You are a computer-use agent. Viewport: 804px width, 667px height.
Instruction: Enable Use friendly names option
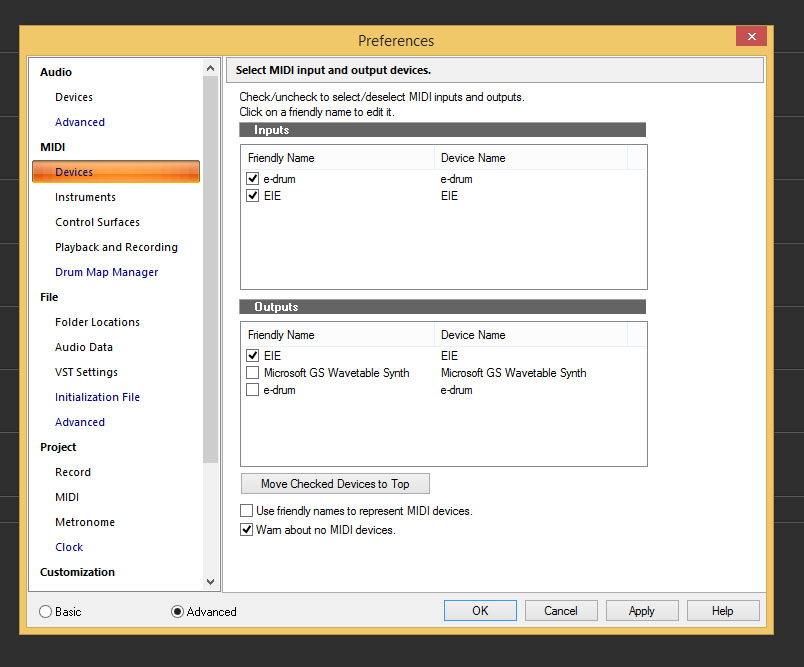click(247, 511)
